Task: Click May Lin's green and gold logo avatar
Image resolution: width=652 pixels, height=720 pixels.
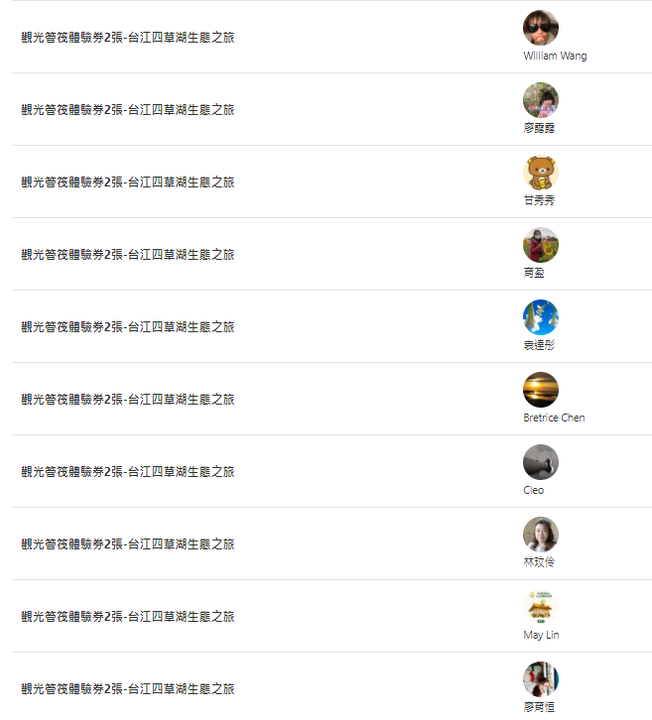Action: [x=540, y=607]
